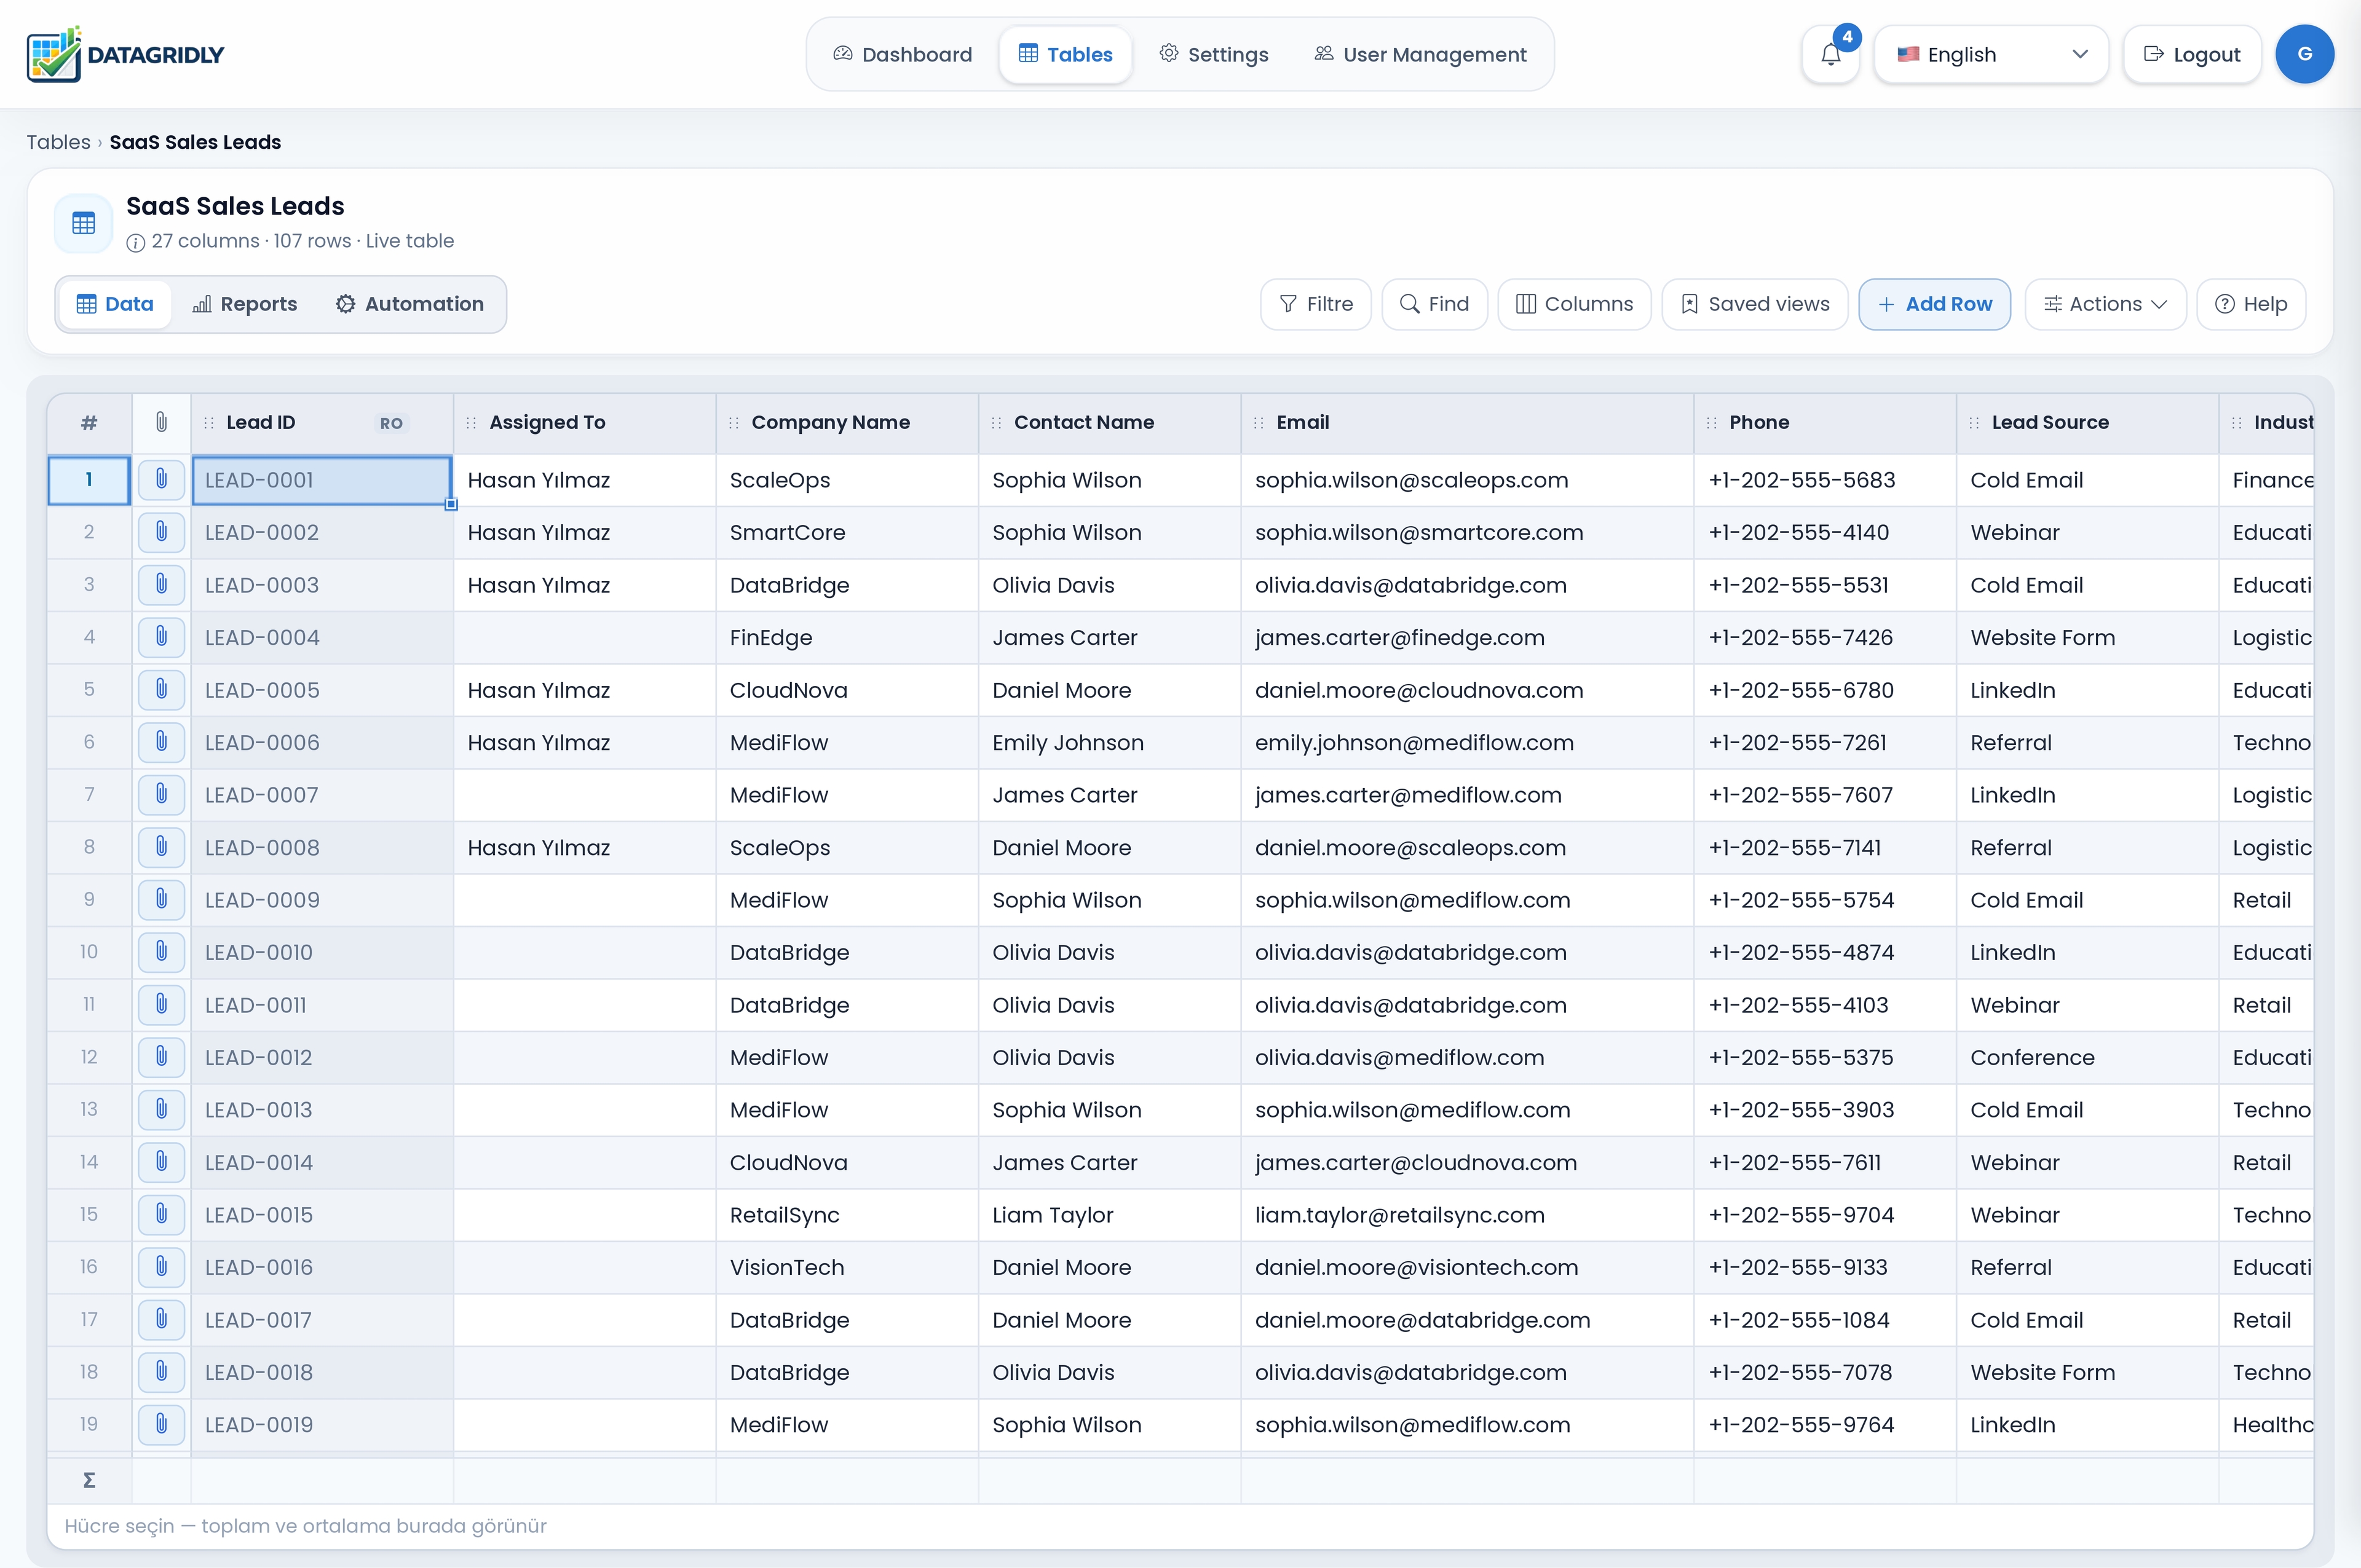Open the Help button
The height and width of the screenshot is (1568, 2361).
(2251, 304)
